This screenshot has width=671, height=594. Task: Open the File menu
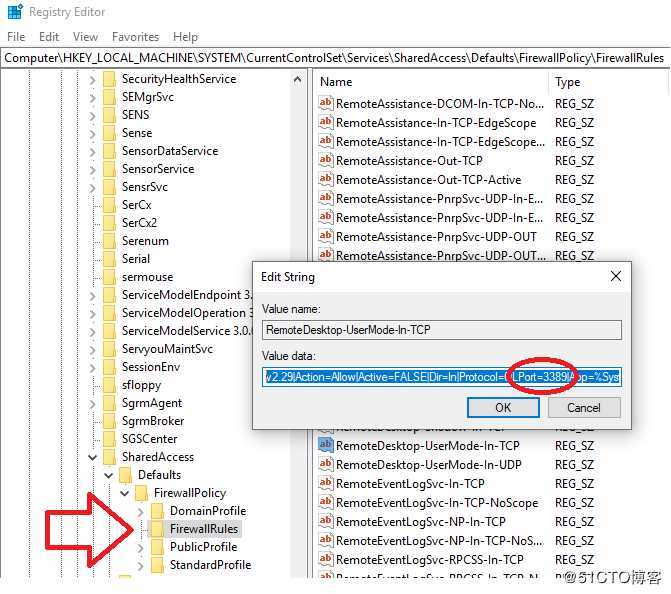pyautogui.click(x=16, y=37)
